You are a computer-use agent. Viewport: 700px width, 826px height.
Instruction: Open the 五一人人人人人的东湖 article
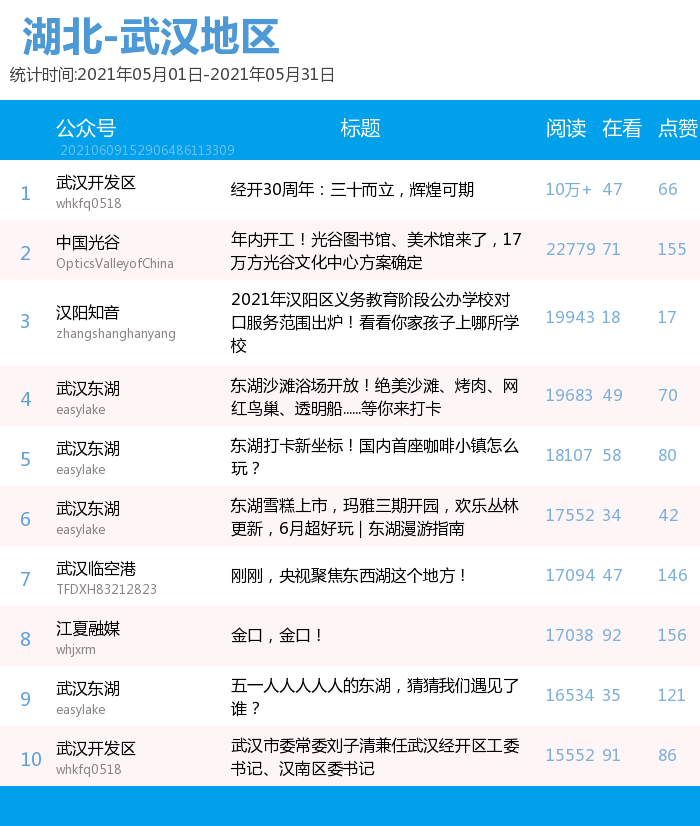(374, 697)
